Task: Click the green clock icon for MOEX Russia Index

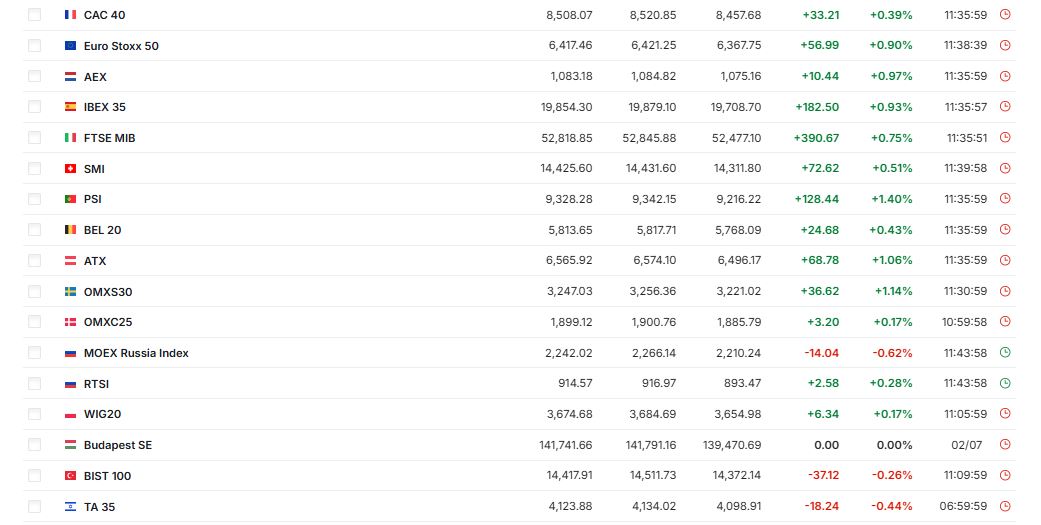Action: pos(1005,352)
